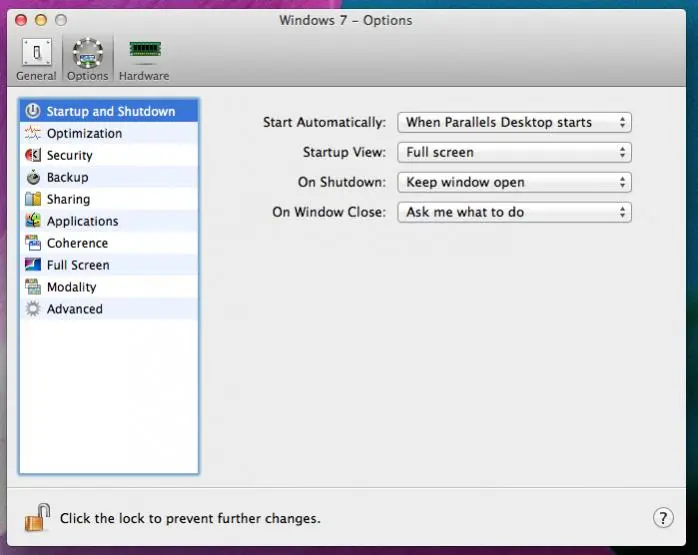Select the Security sidebar icon
The width and height of the screenshot is (698, 555).
tap(32, 155)
